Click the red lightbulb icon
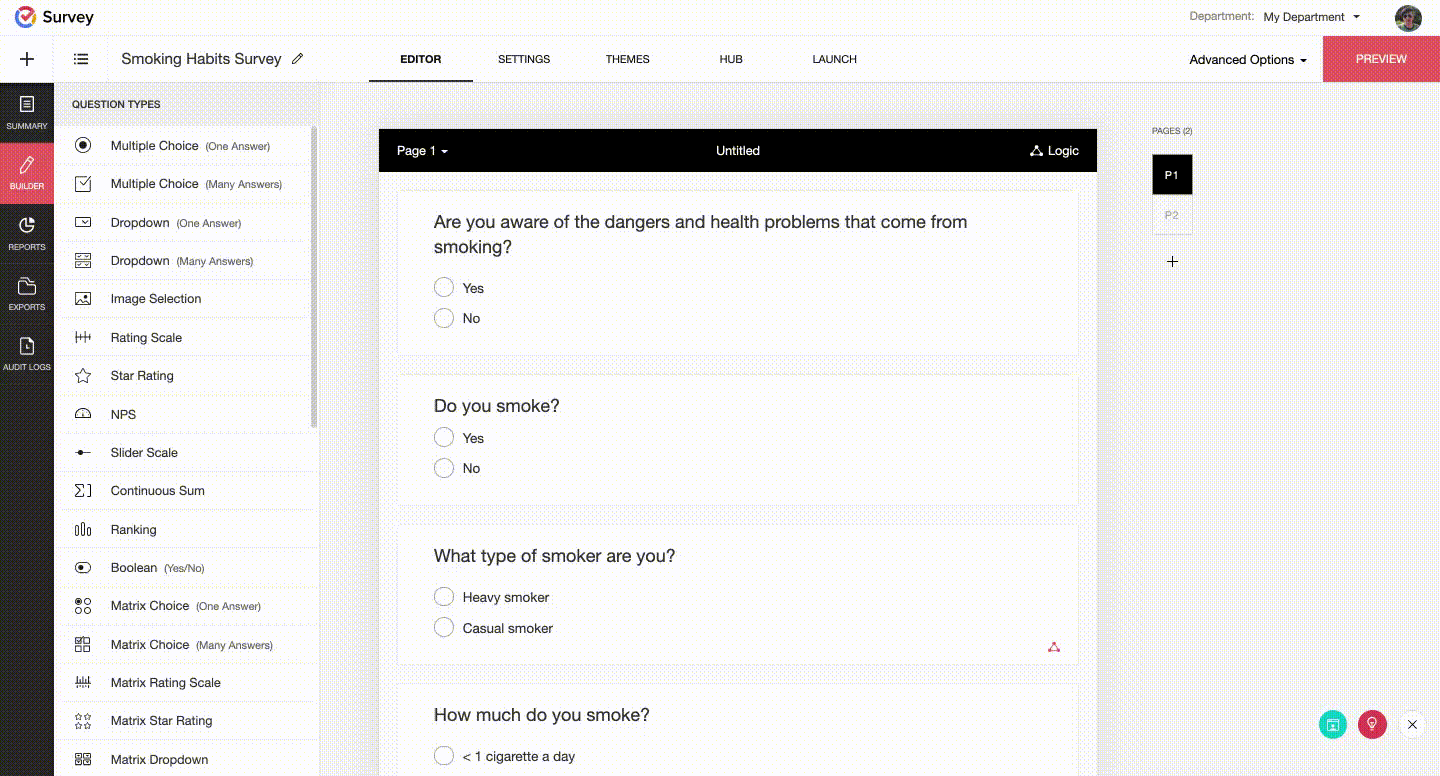This screenshot has height=776, width=1440. (x=1372, y=724)
